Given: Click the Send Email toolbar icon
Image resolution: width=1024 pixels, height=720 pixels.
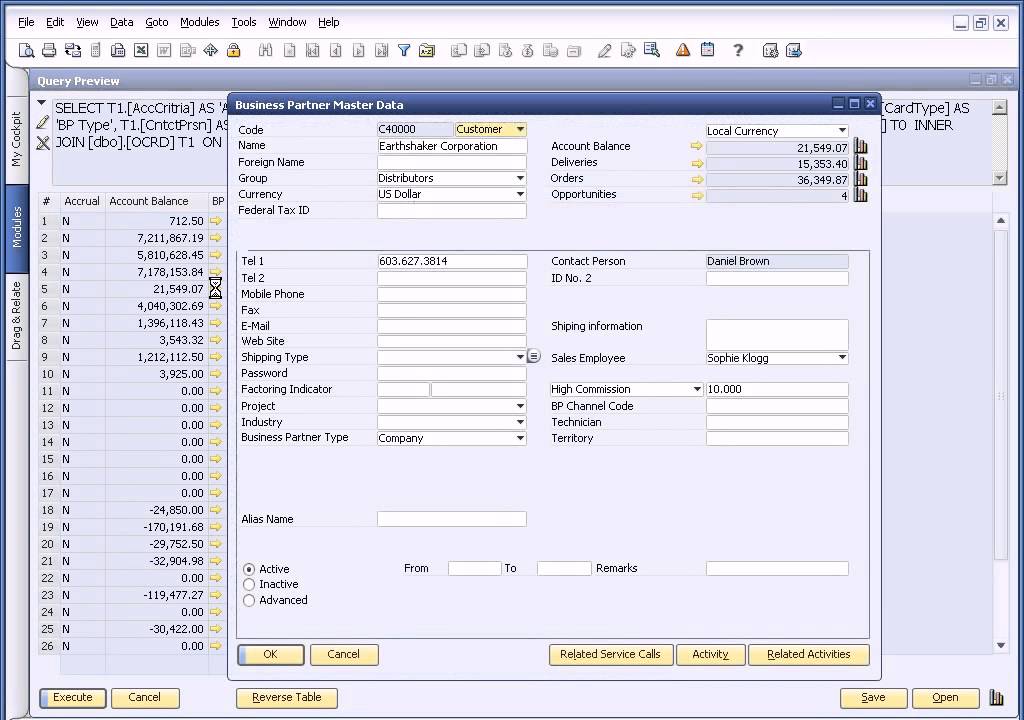Looking at the screenshot, I should pos(72,50).
